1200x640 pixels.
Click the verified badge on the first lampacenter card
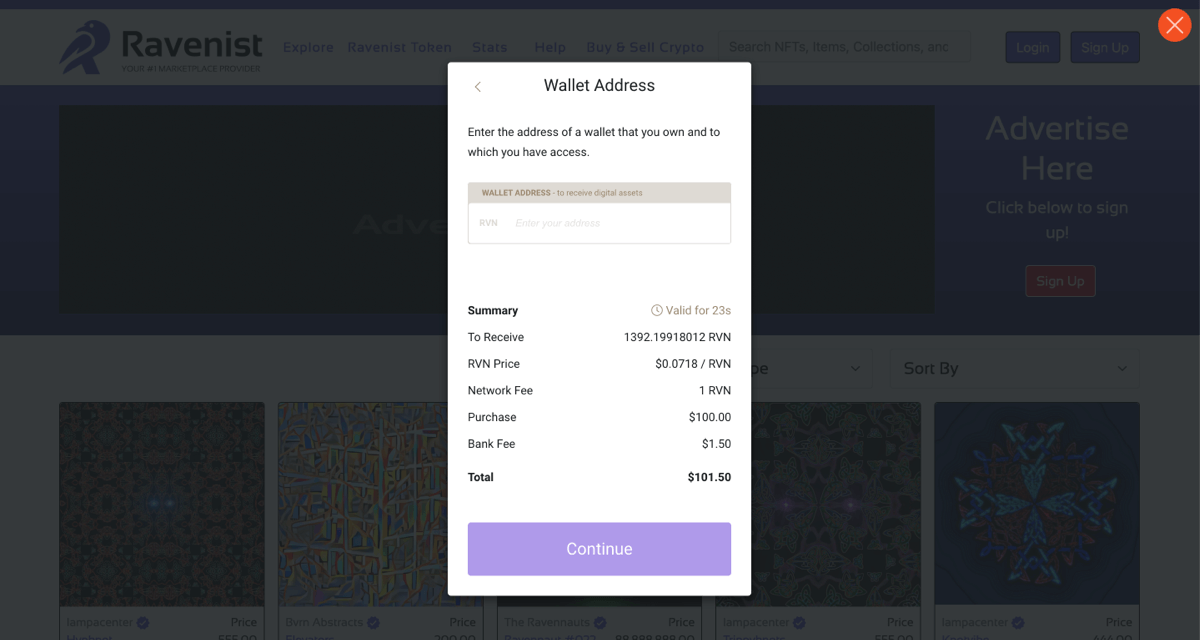[x=143, y=623]
